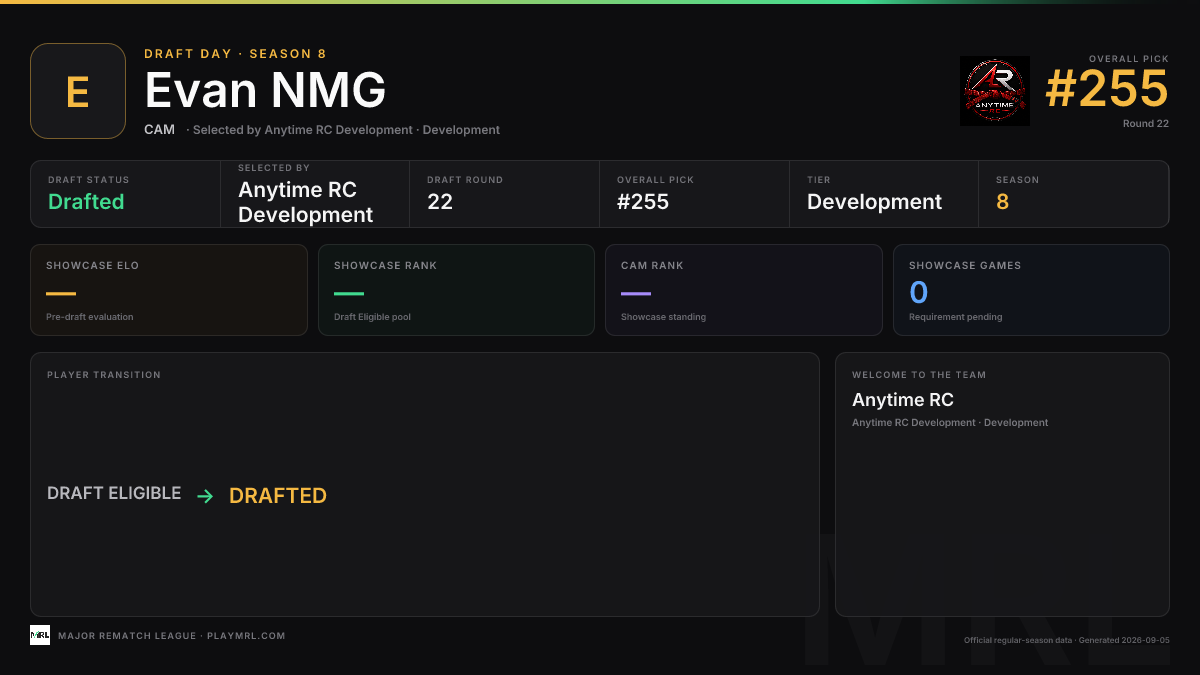Click the #255 value in the stats bar
Screen dimensions: 1200x675
click(643, 202)
